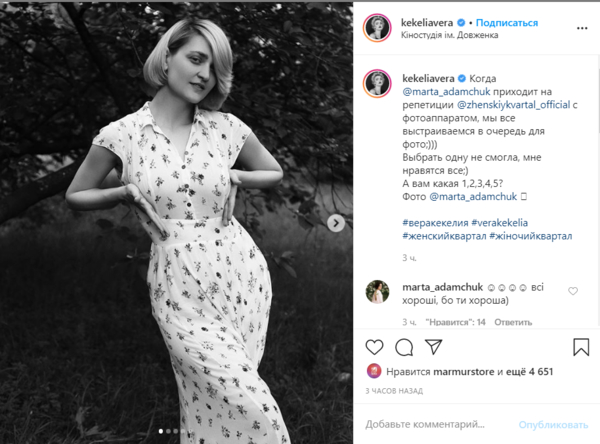View likes count on marta_adamchuk comment
The width and height of the screenshot is (600, 444).
455,322
